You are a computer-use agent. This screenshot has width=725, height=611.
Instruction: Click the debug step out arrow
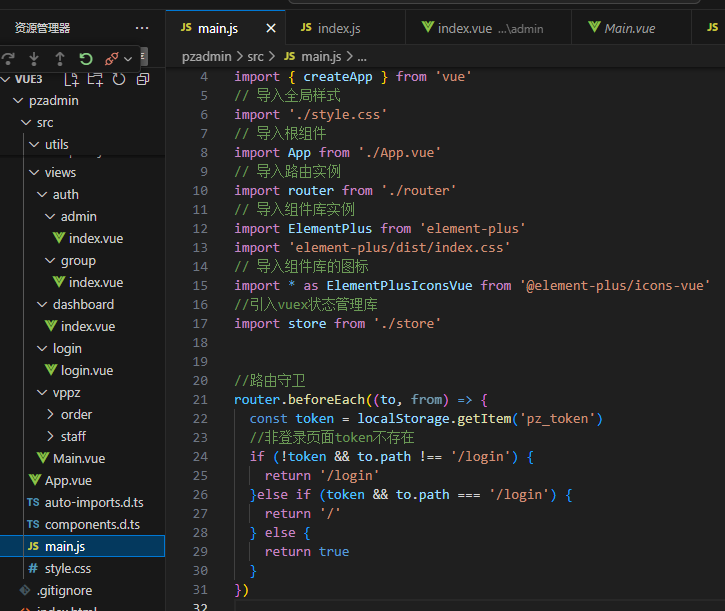(x=60, y=58)
